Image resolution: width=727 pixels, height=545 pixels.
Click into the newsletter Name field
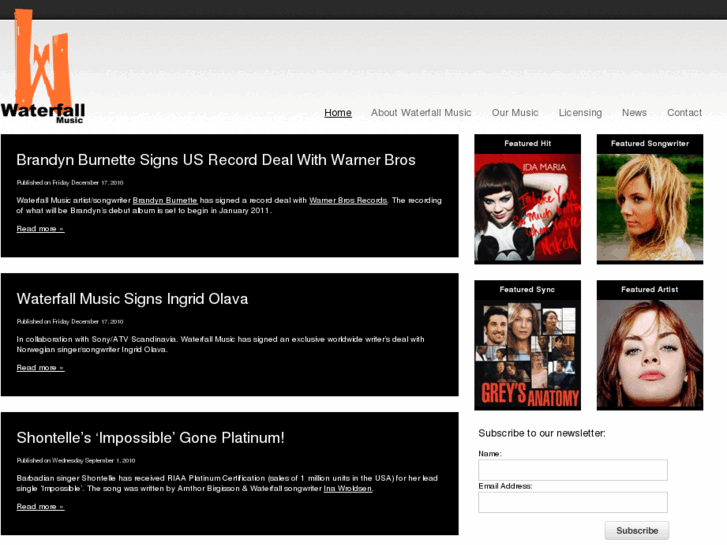pos(572,470)
